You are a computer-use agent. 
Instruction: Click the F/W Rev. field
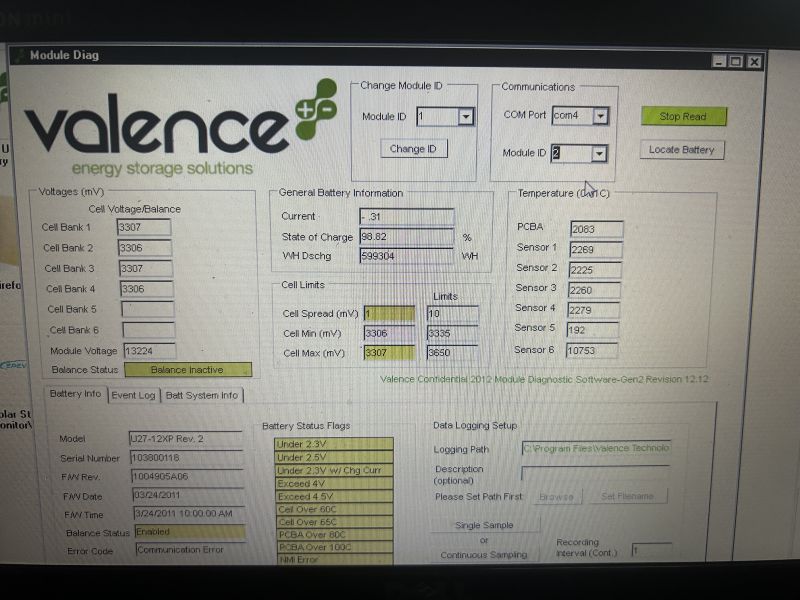188,477
